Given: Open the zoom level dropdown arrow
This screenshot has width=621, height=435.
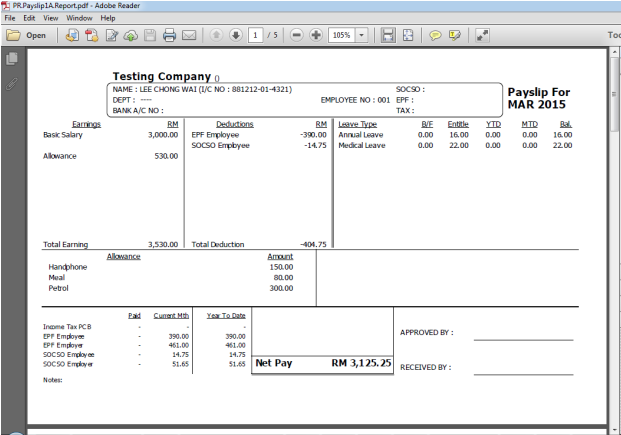Looking at the screenshot, I should 362,35.
